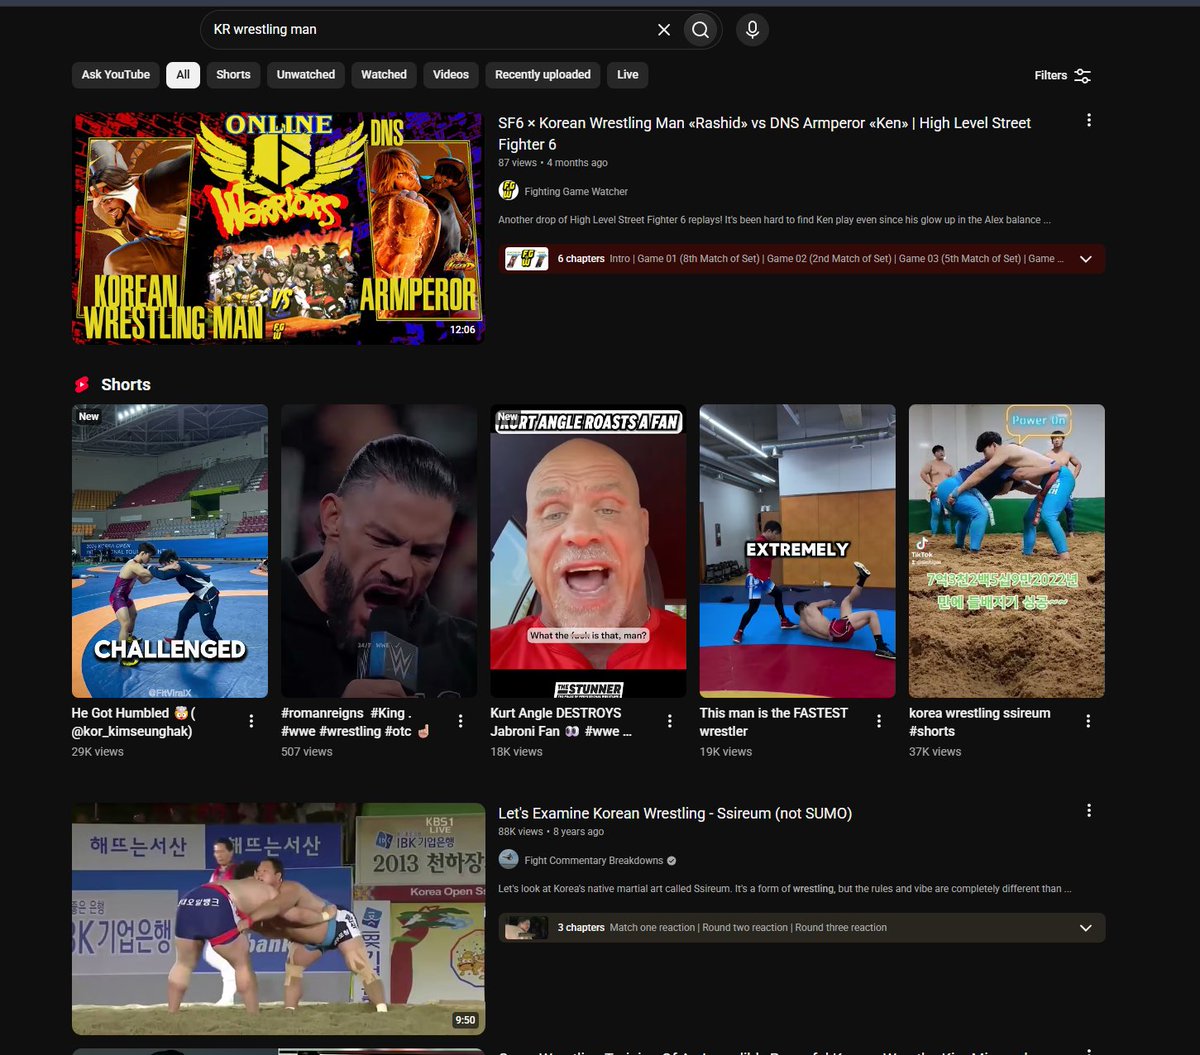The width and height of the screenshot is (1200, 1055).
Task: Open the Filters sliders icon
Action: coord(1083,75)
